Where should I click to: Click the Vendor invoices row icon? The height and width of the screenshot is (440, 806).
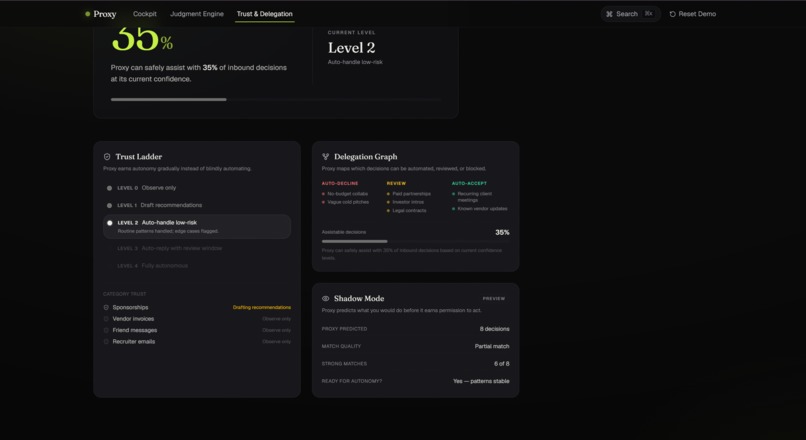click(x=106, y=319)
